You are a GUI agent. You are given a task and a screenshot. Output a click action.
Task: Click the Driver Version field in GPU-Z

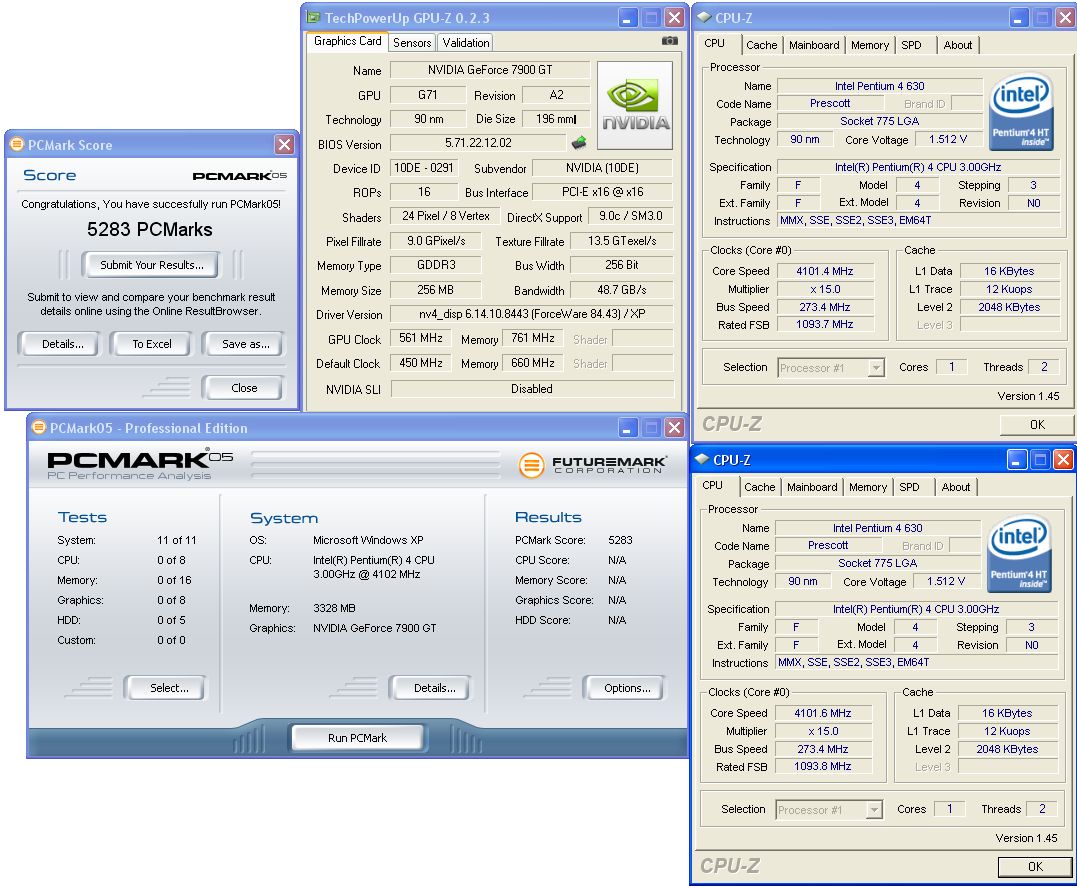point(532,315)
